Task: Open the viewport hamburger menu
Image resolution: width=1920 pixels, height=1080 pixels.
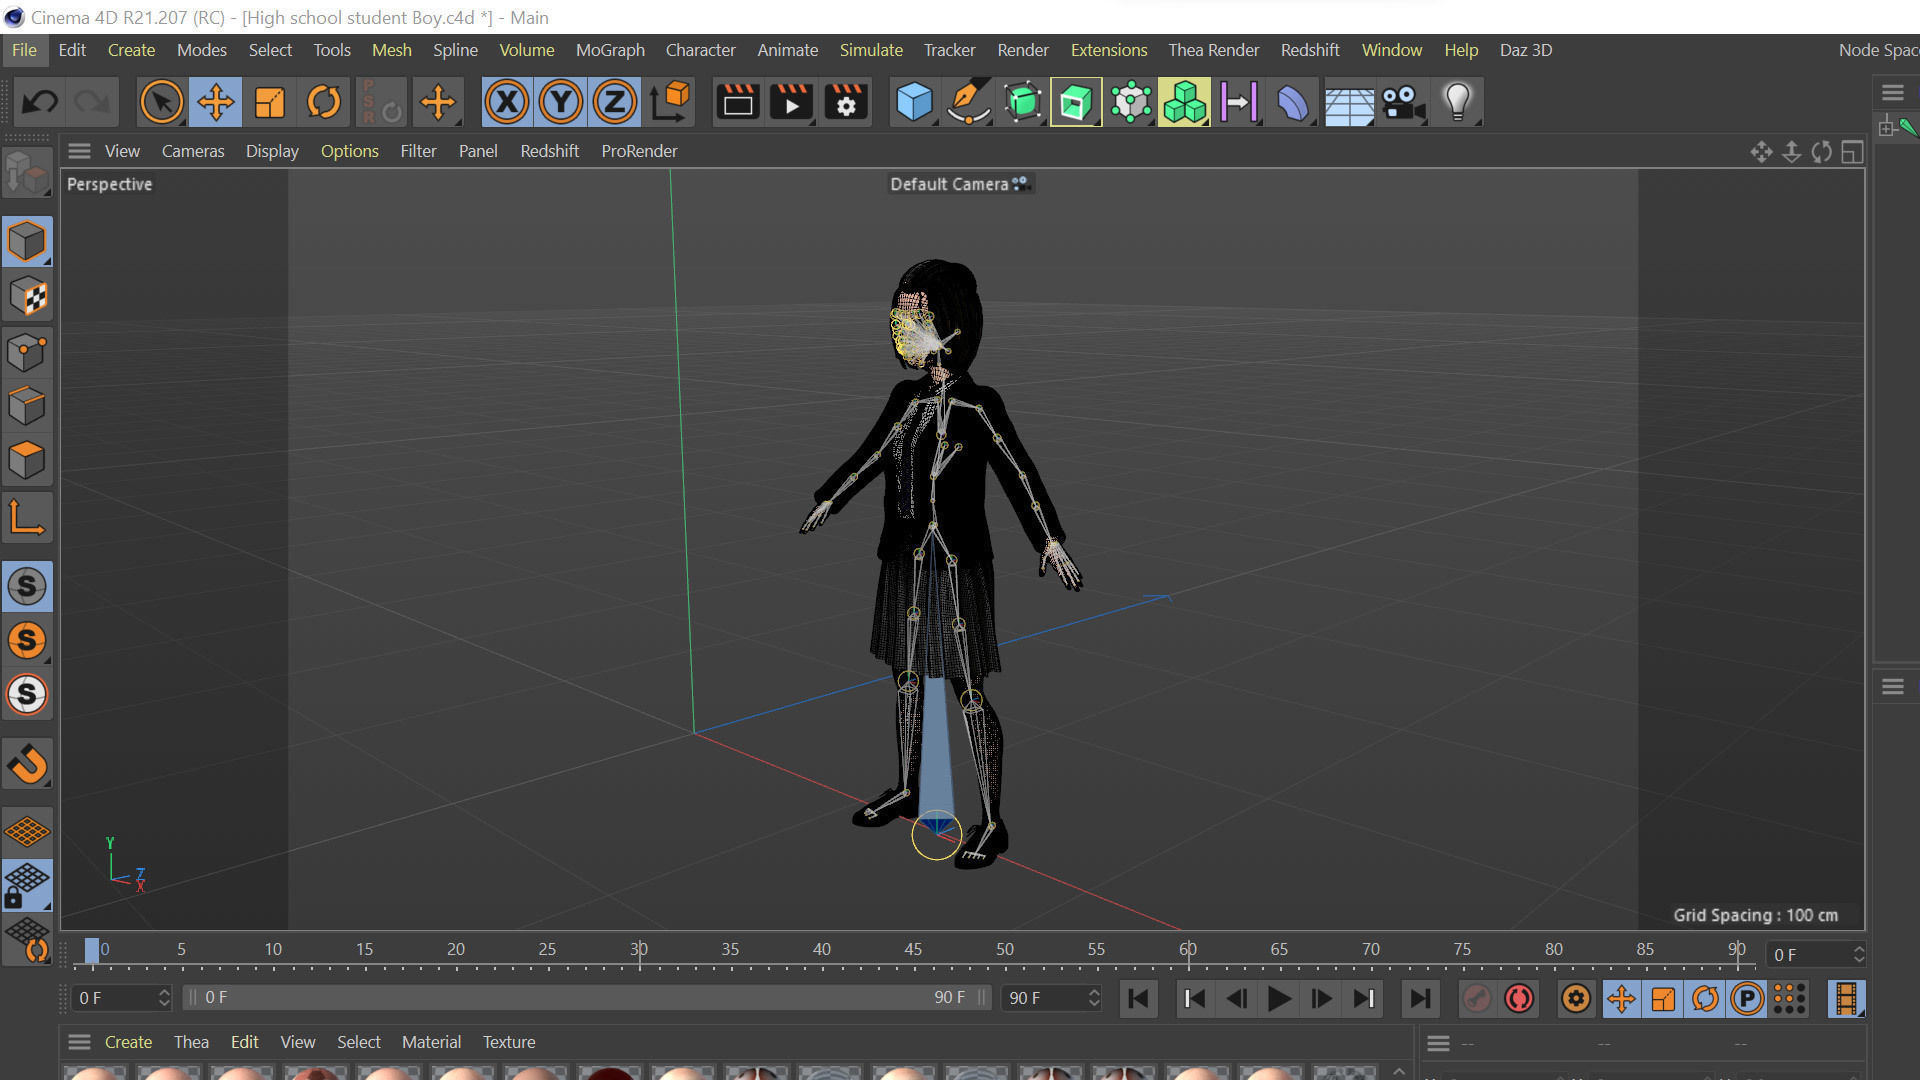Action: click(x=79, y=151)
